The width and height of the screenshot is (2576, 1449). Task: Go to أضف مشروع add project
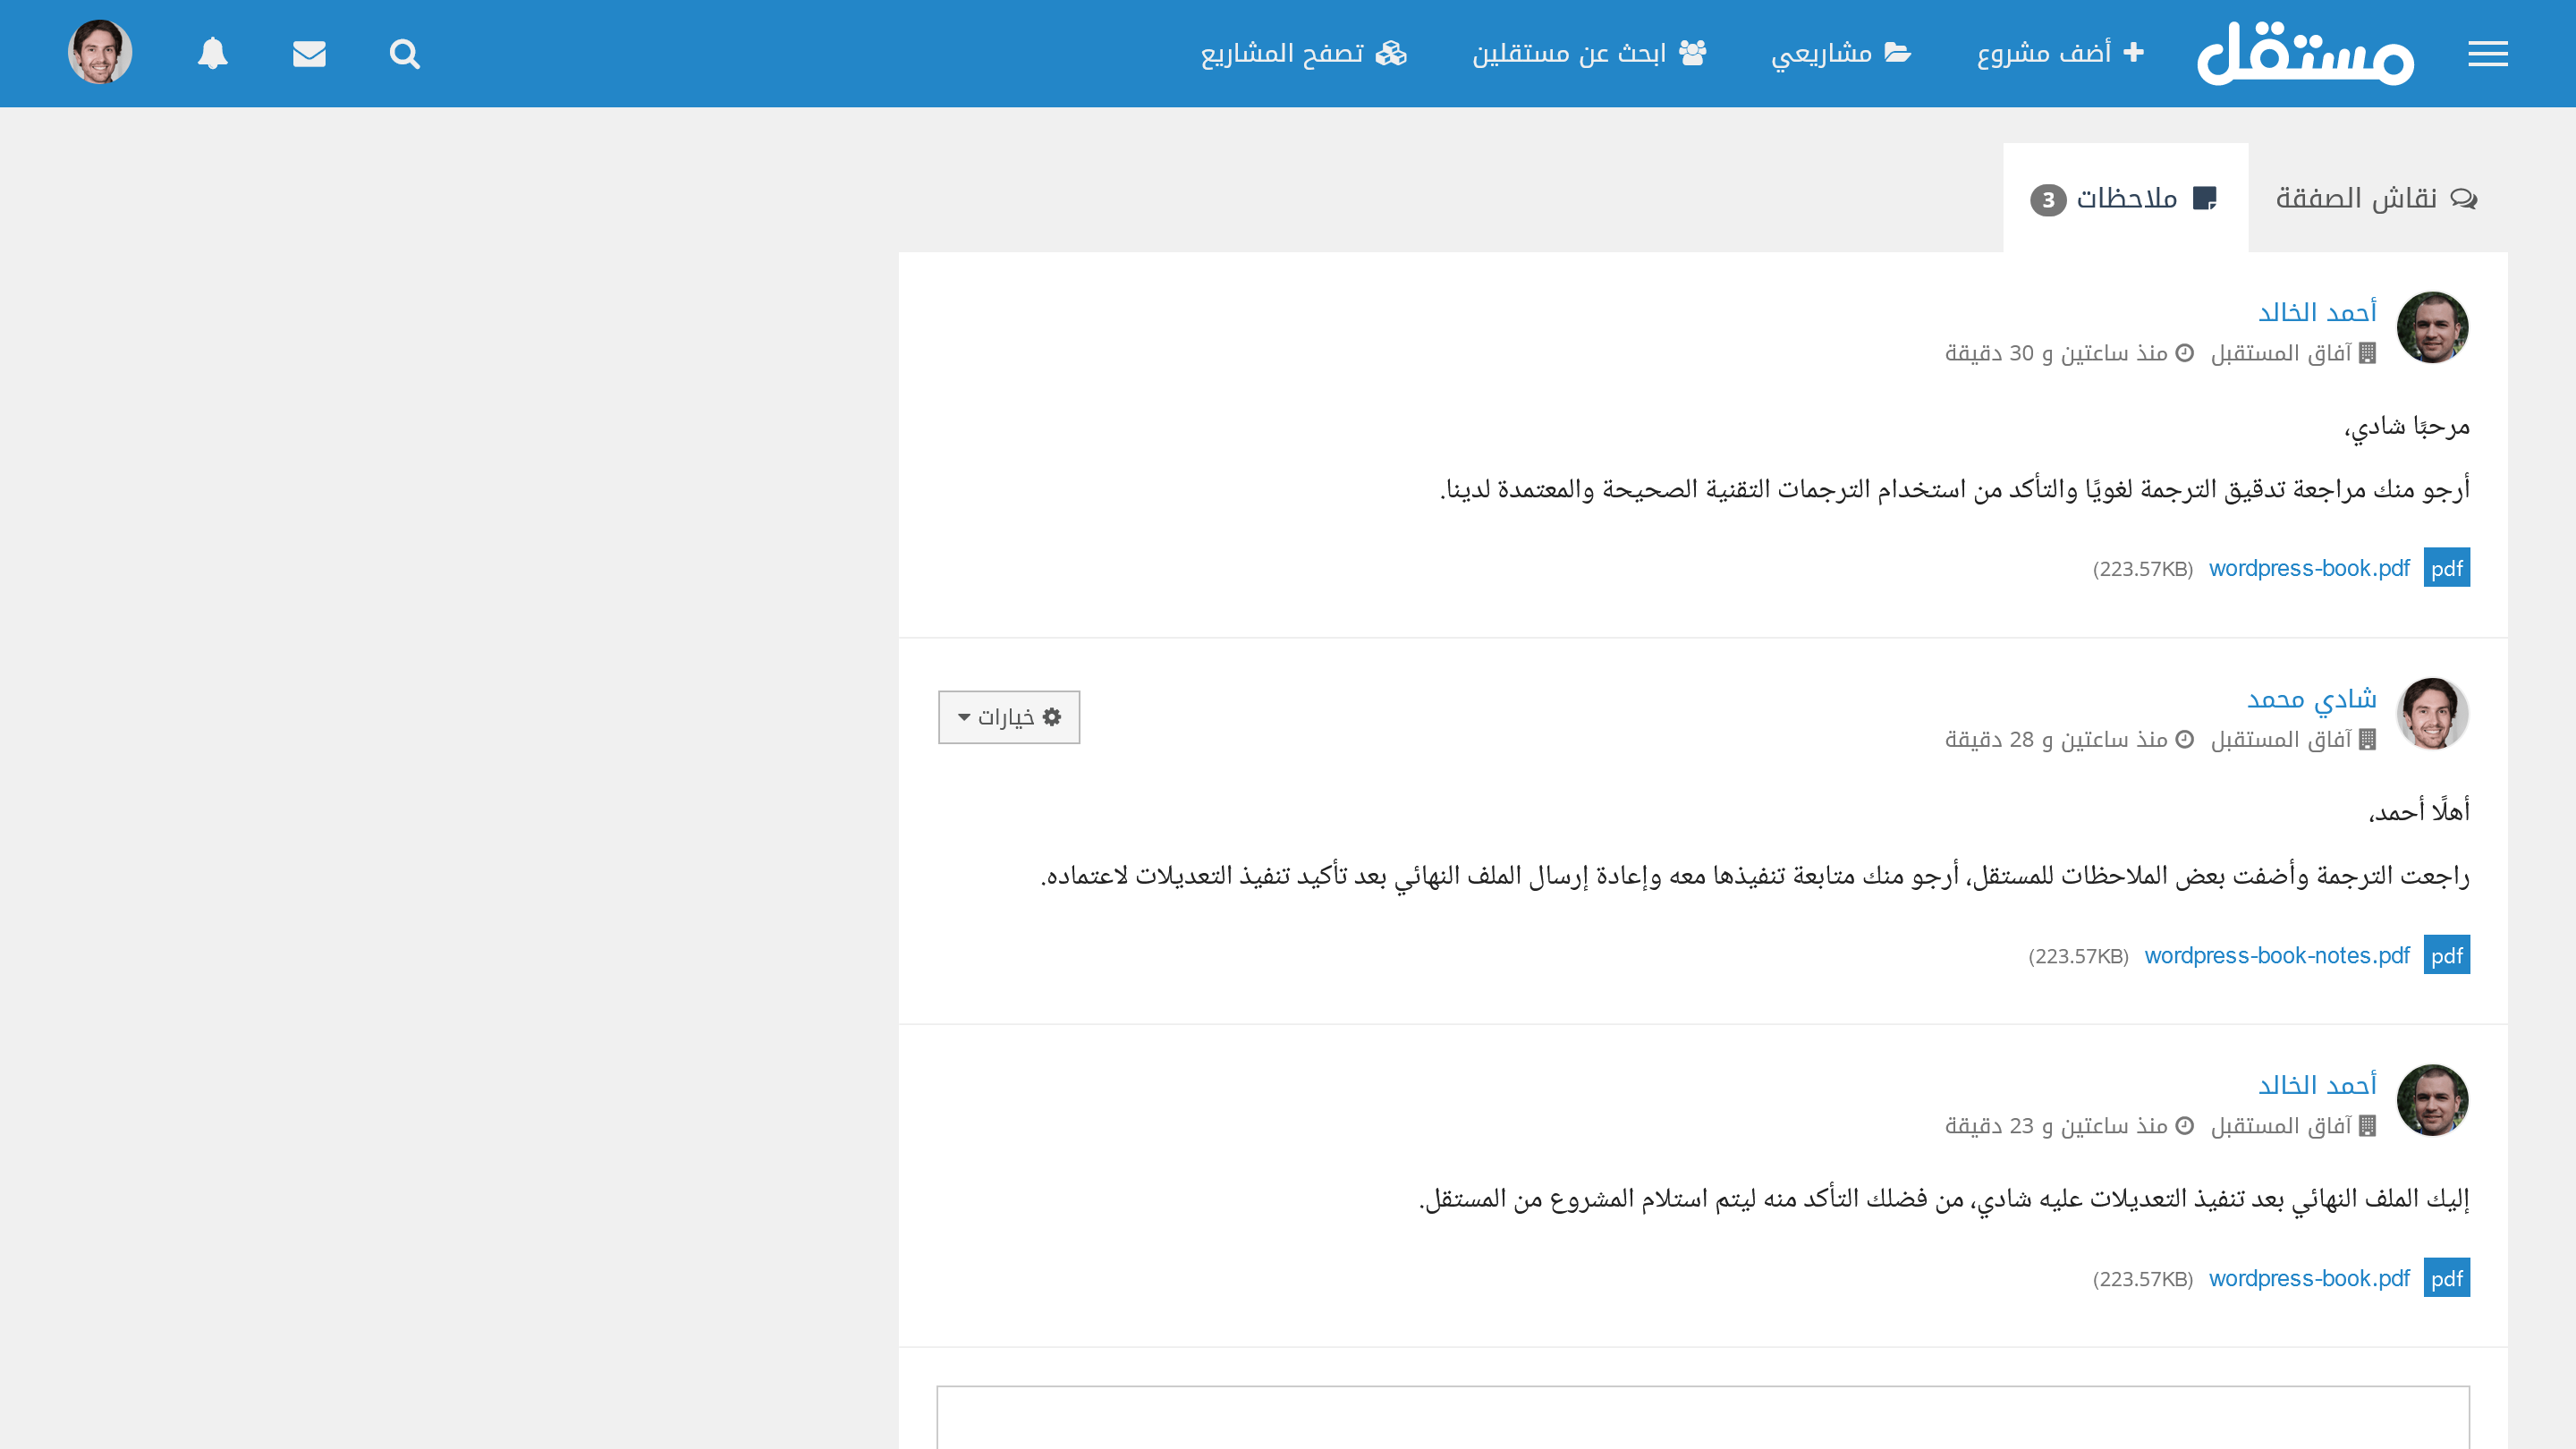[x=2060, y=53]
